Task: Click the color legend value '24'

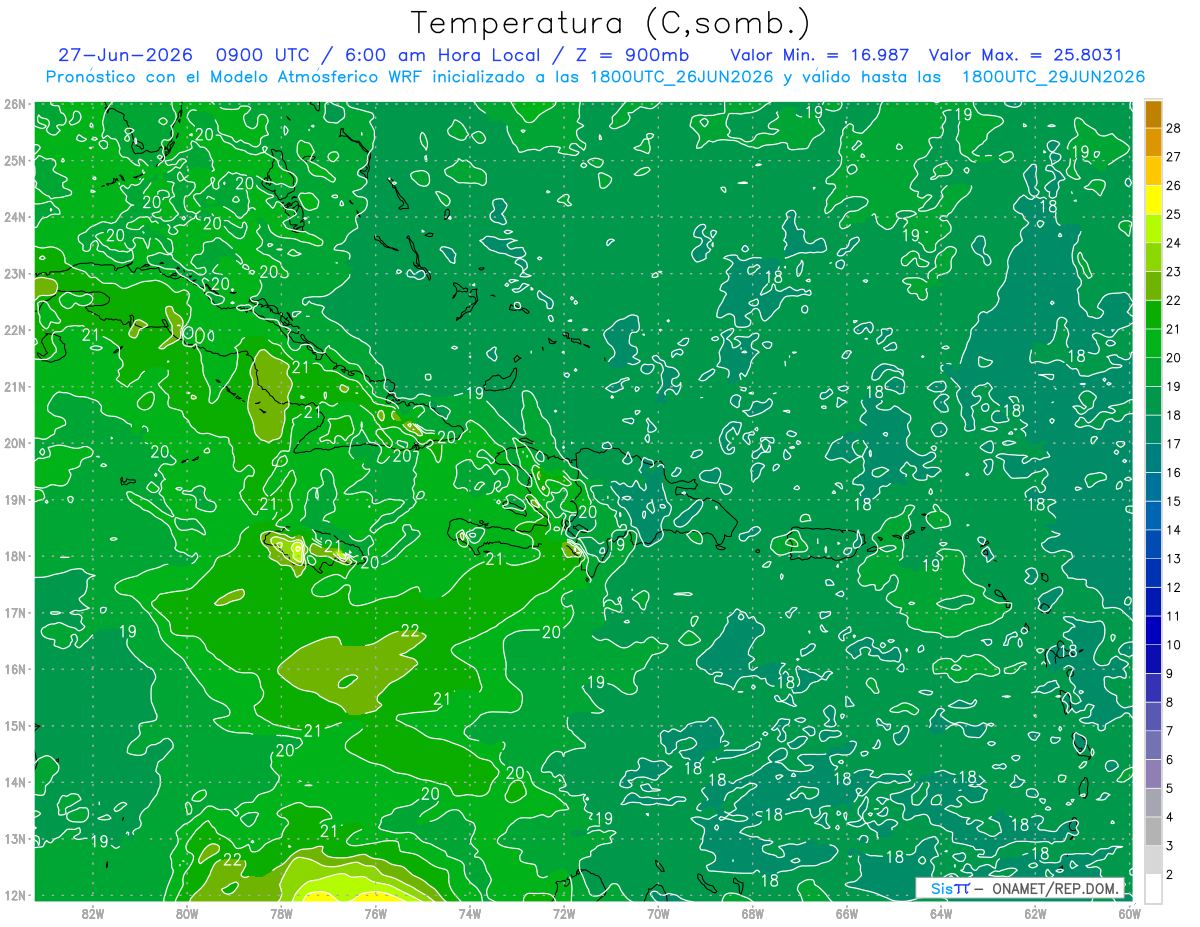Action: [1173, 243]
